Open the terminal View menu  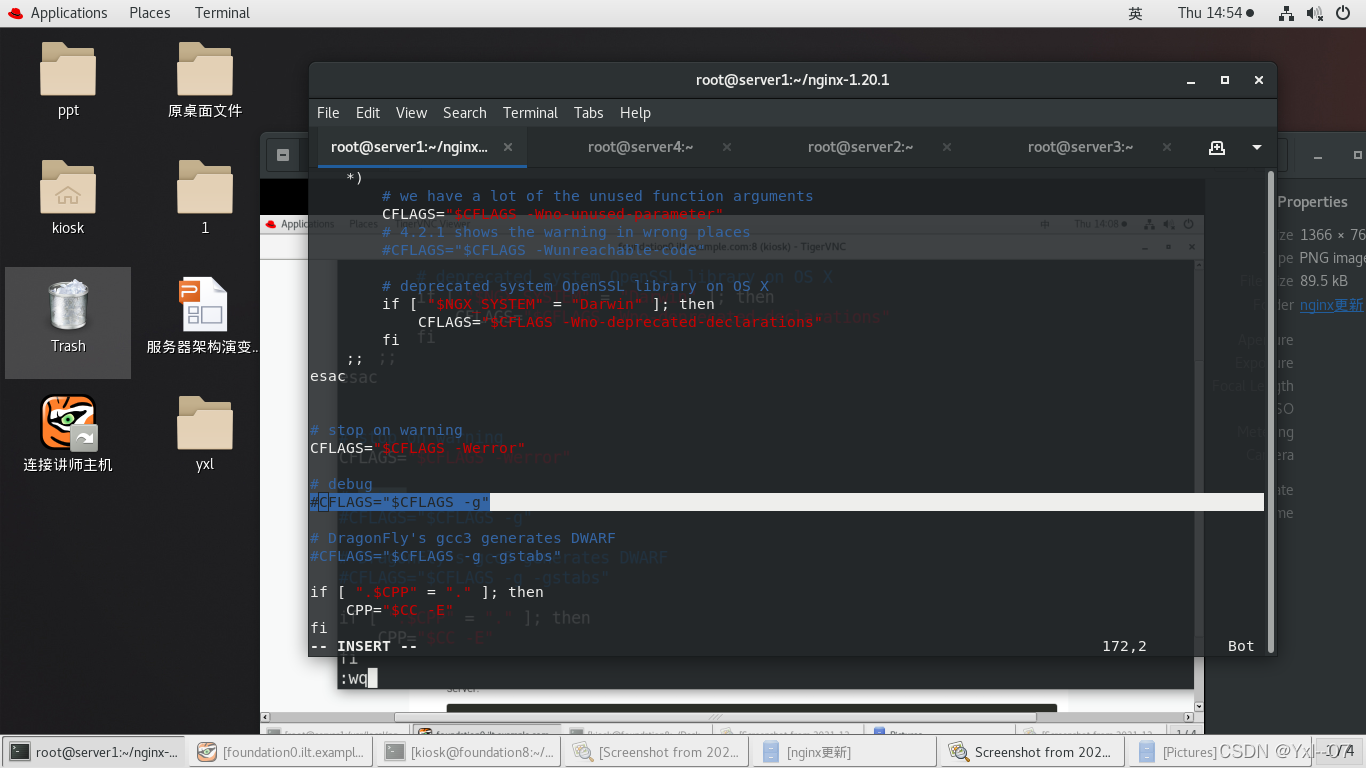click(411, 113)
